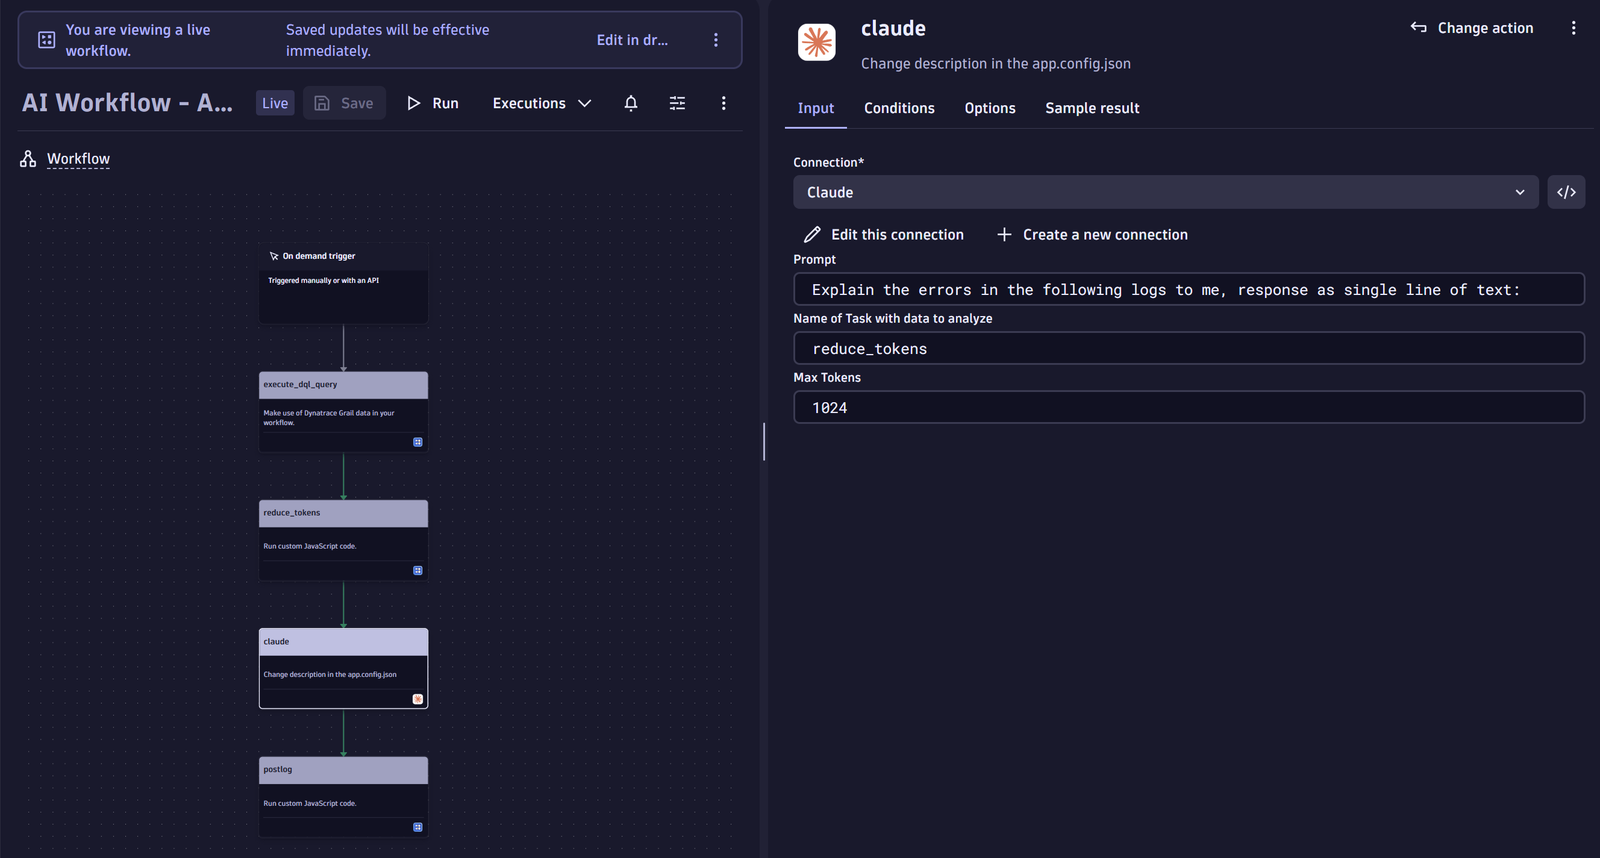Create a new connection
Viewport: 1600px width, 858px height.
pos(1092,235)
